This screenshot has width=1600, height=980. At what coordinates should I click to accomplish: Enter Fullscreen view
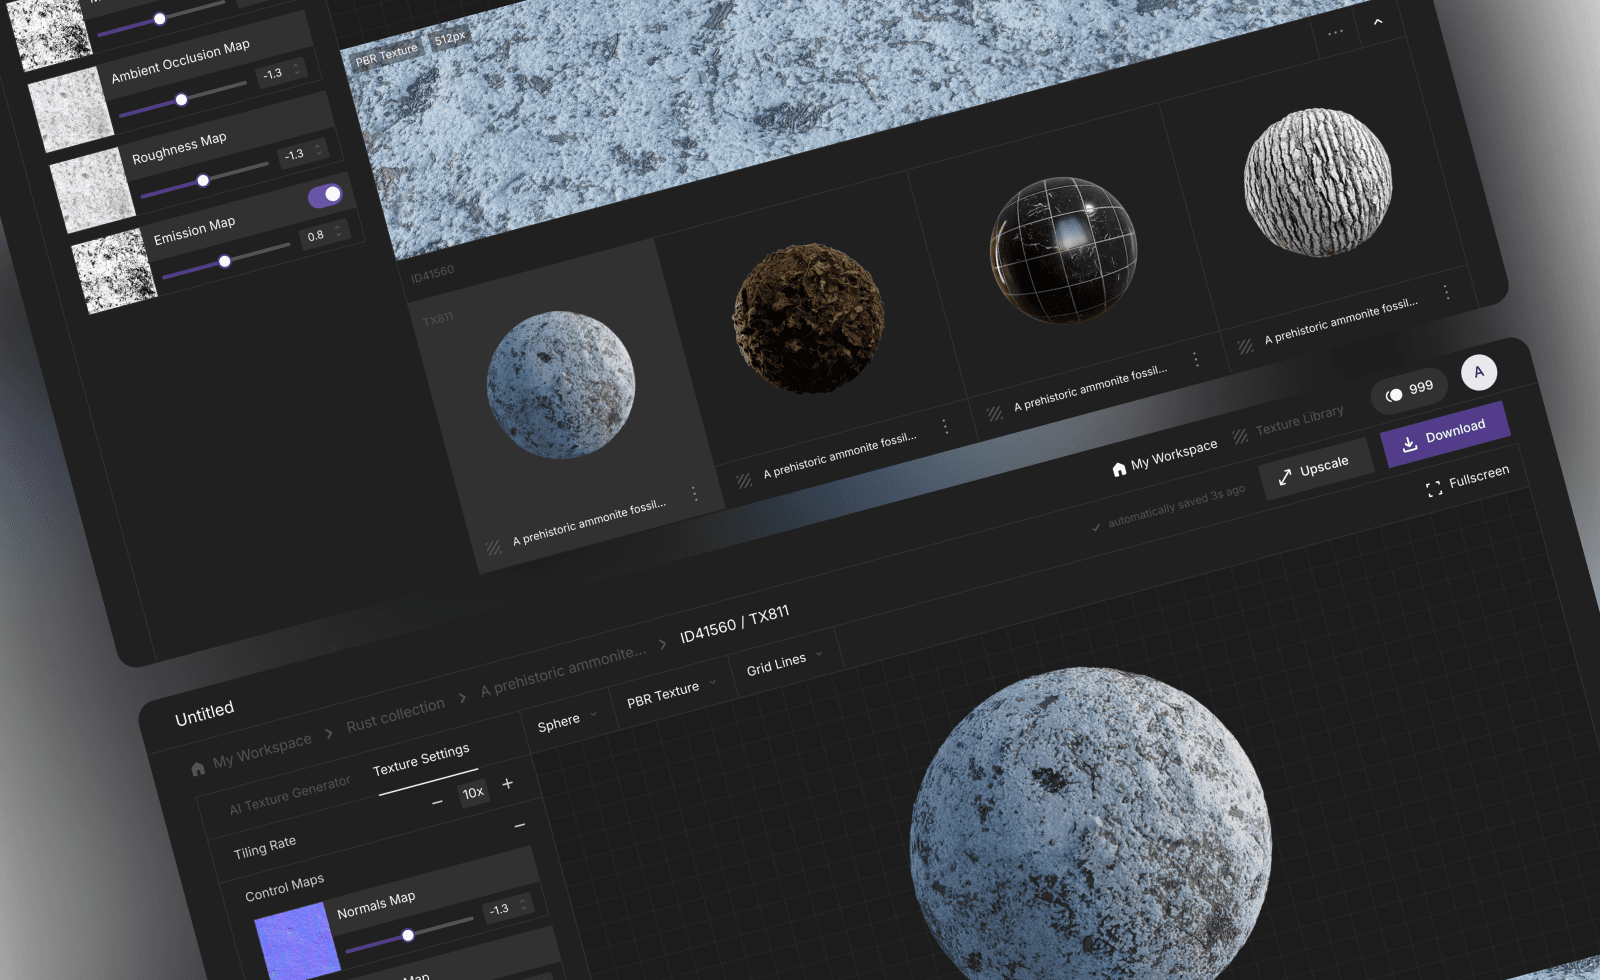point(1468,481)
